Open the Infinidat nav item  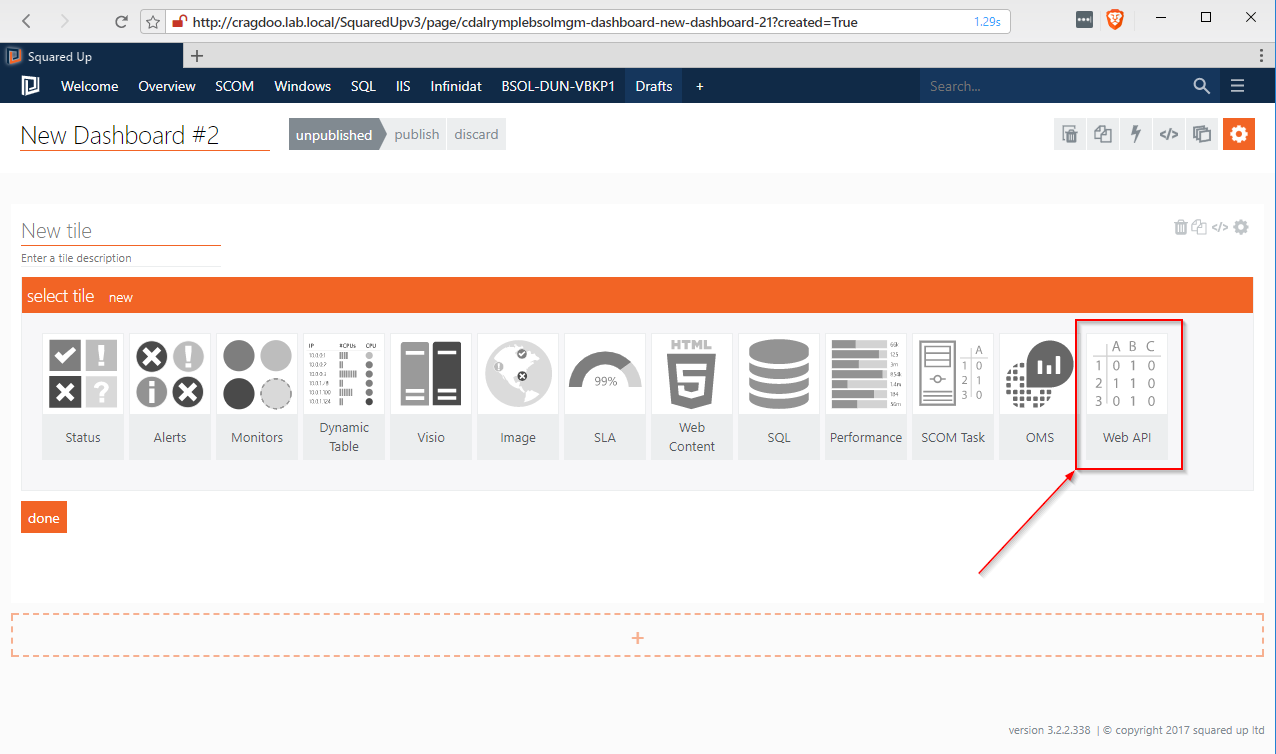457,86
